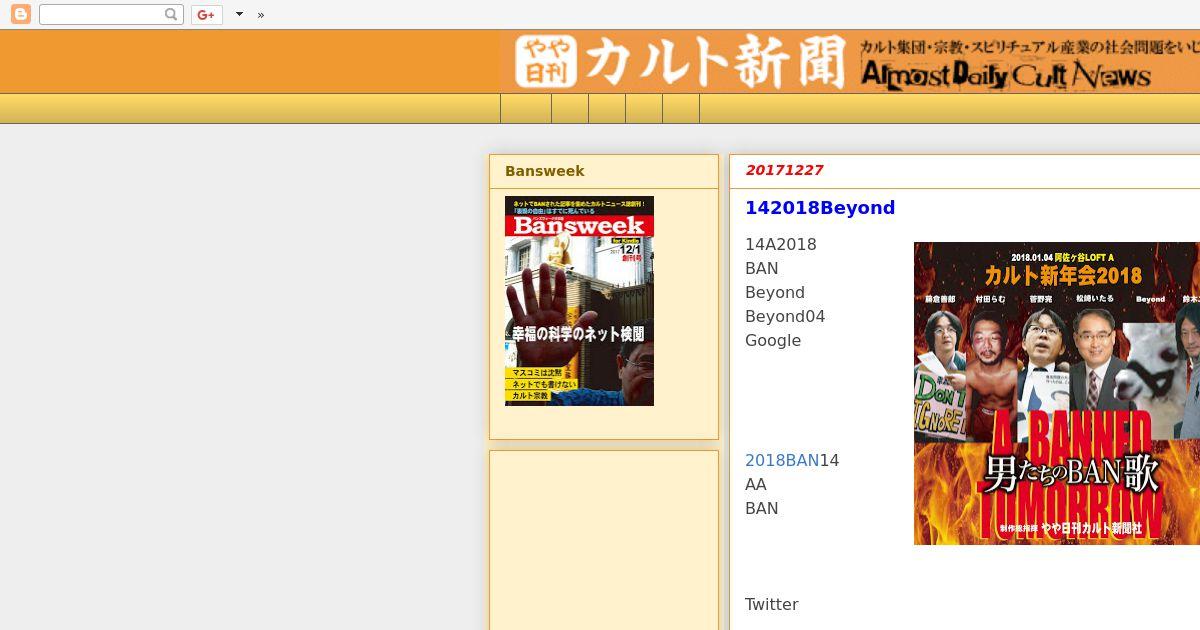
Task: Click the カルト新聞 header banner
Action: tap(850, 61)
